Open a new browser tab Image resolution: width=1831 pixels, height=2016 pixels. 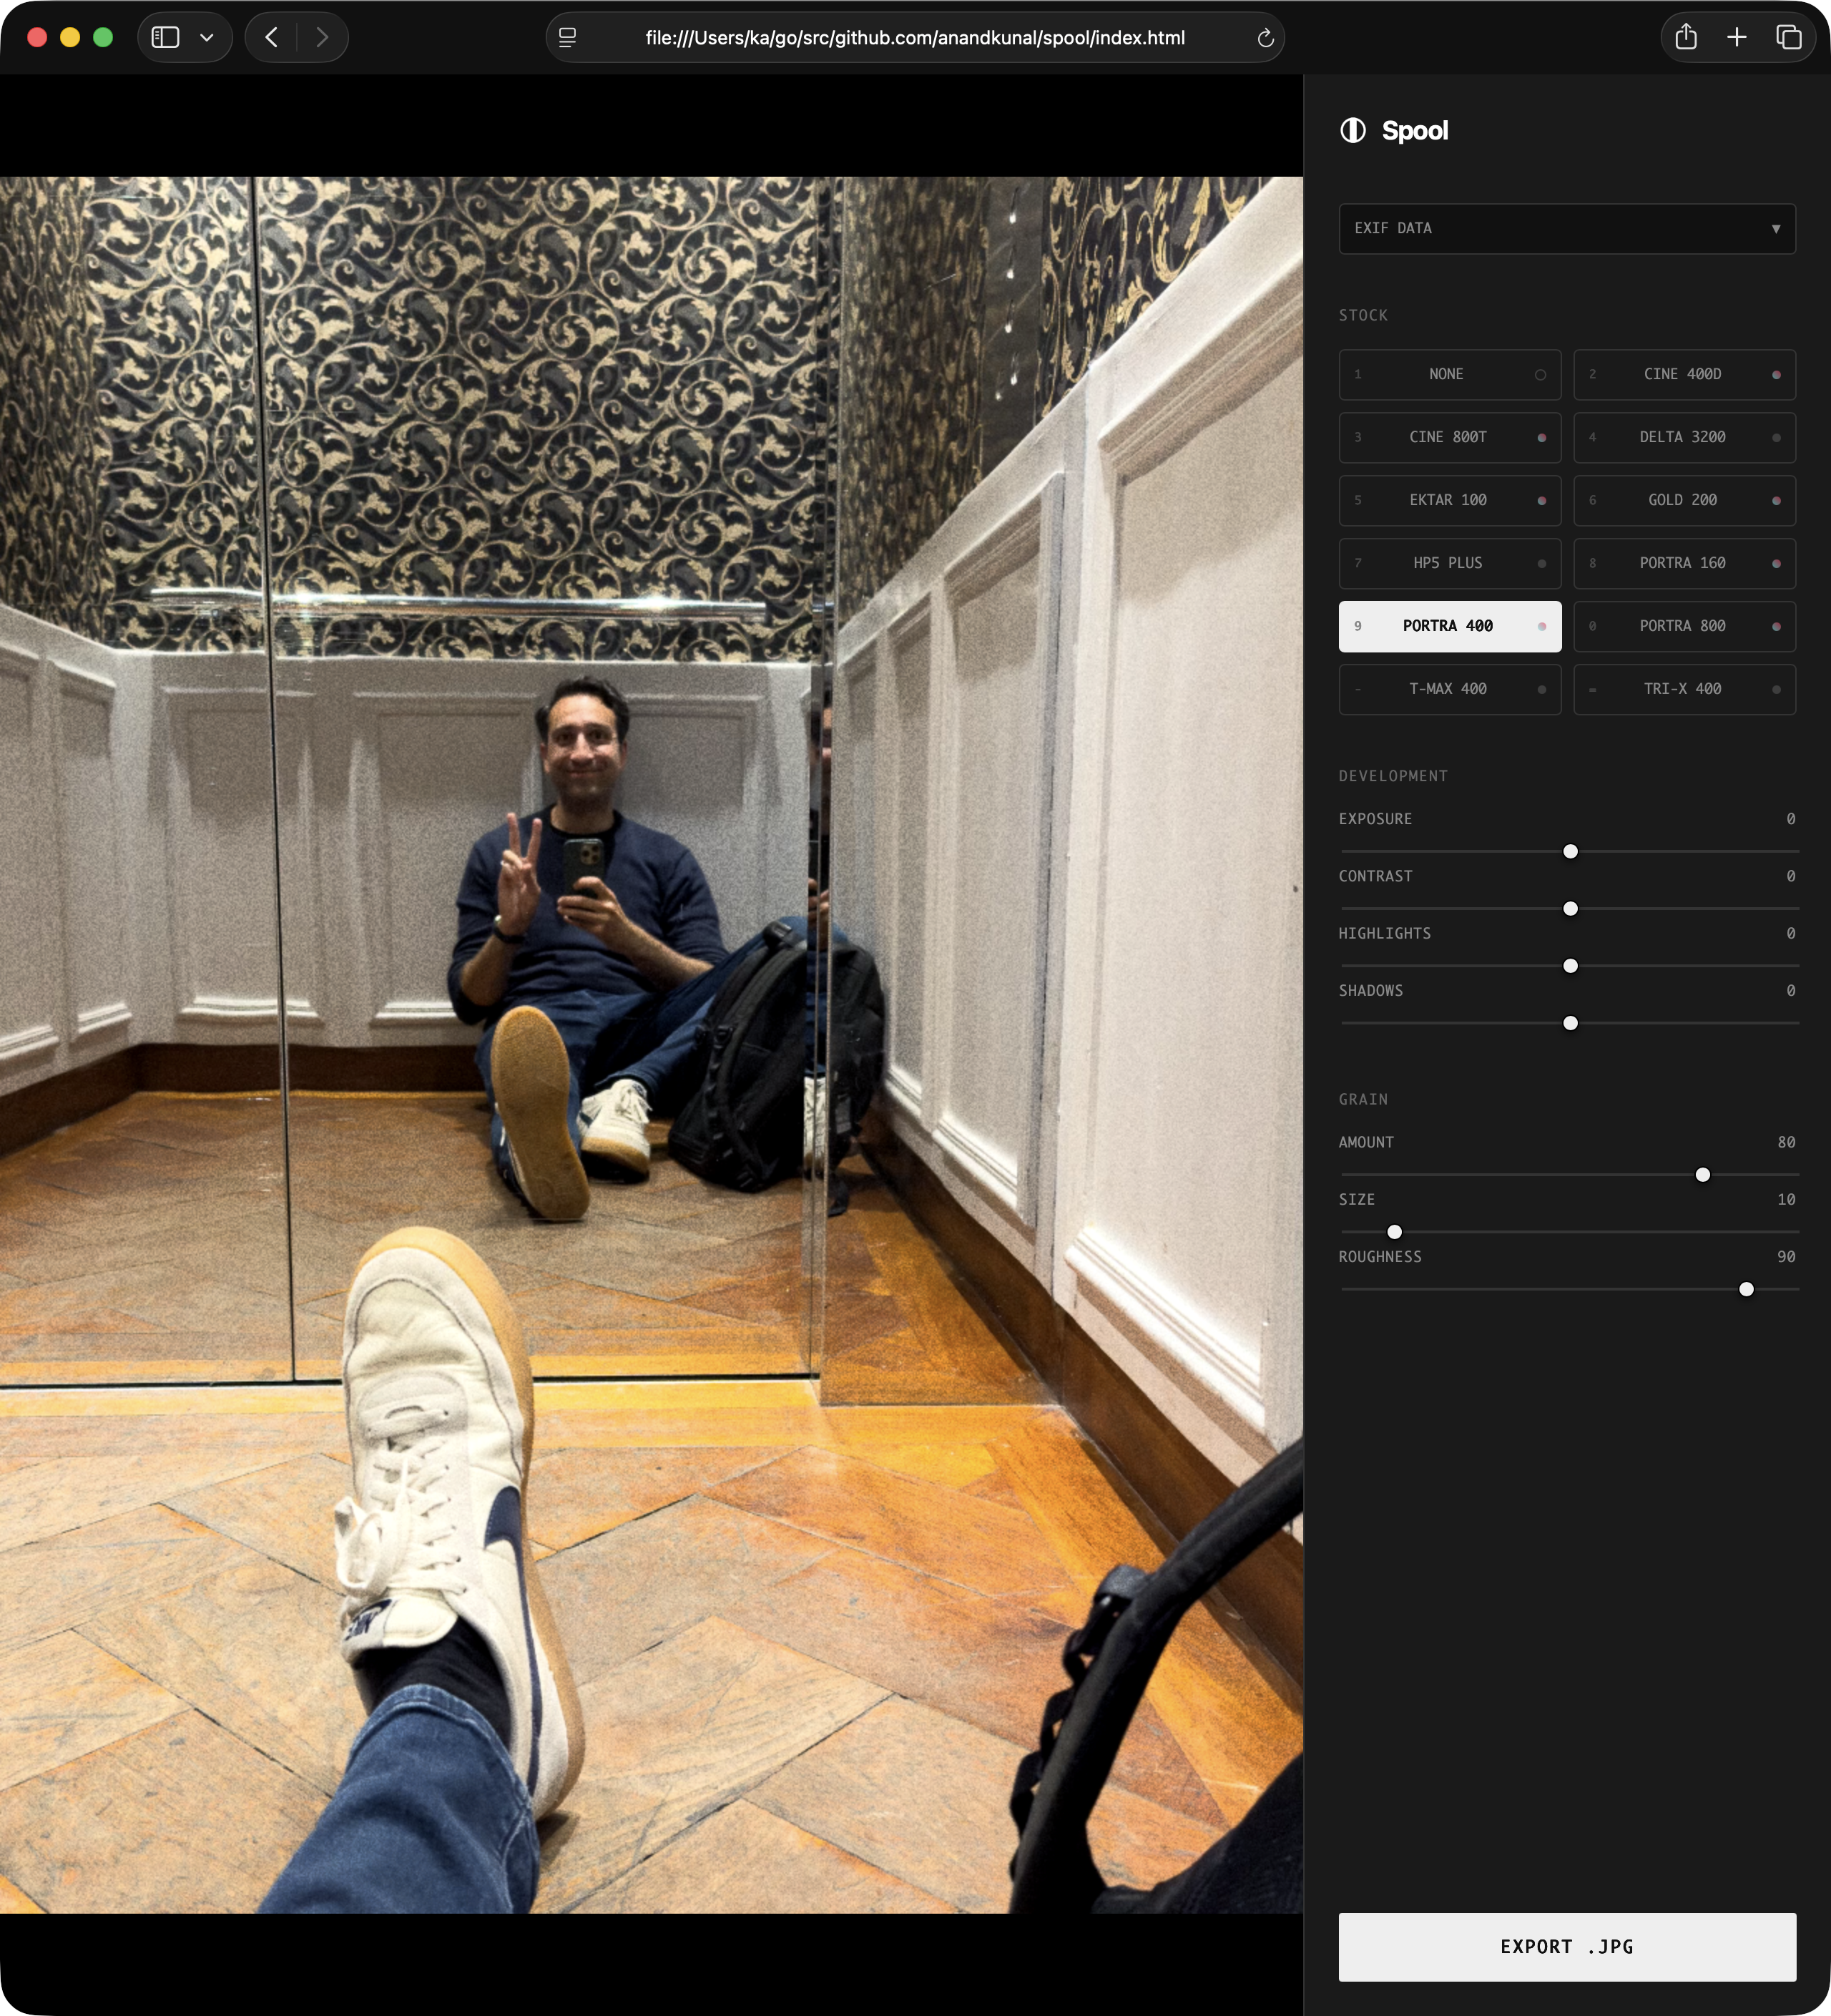(x=1736, y=37)
